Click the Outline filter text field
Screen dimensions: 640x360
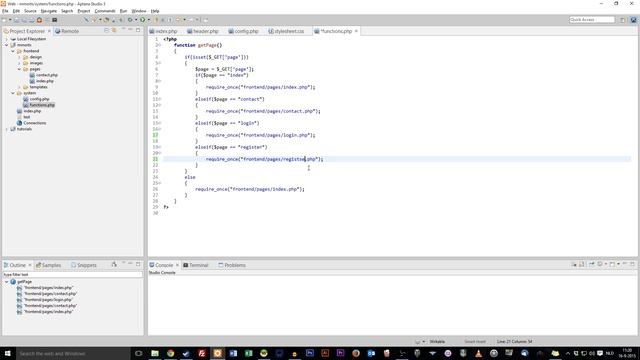pyautogui.click(x=73, y=275)
